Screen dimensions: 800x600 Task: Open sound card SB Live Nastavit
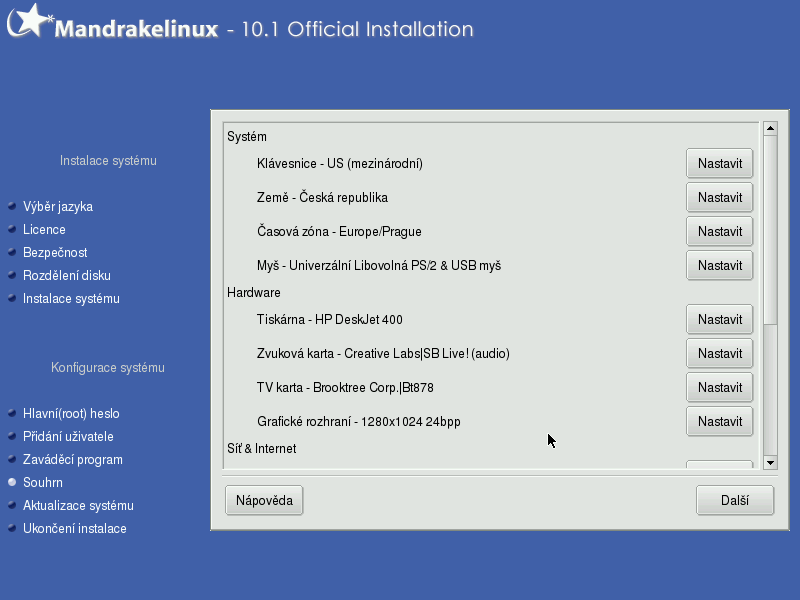tap(719, 354)
